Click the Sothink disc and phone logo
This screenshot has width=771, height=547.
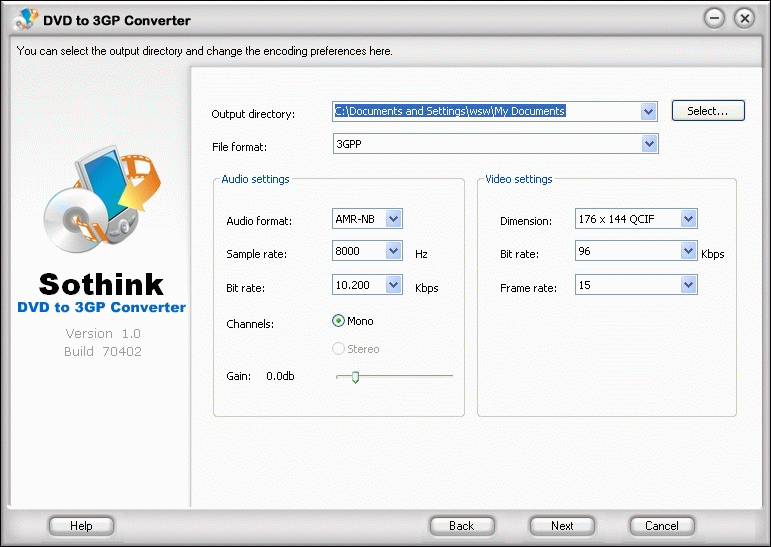click(x=102, y=199)
